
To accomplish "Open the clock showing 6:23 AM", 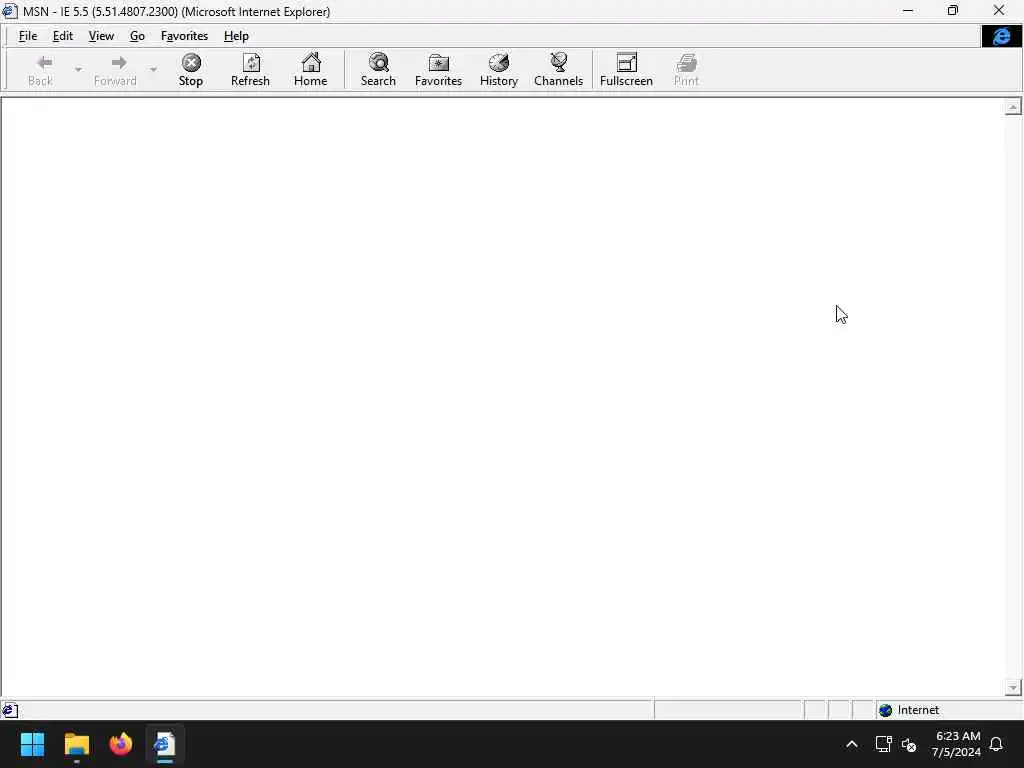I will [956, 744].
